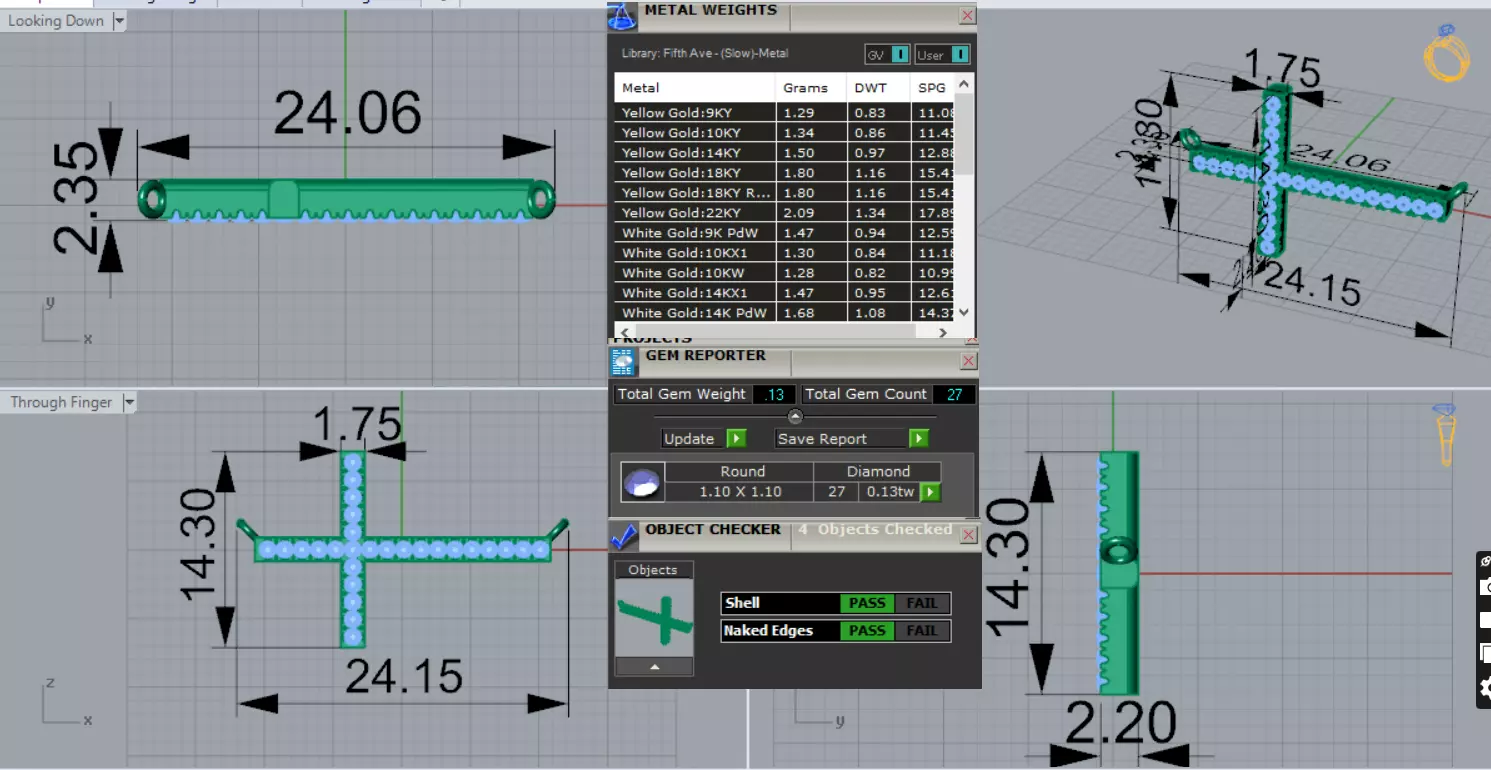
Task: Click metal table left scroll arrow
Action: pyautogui.click(x=624, y=331)
